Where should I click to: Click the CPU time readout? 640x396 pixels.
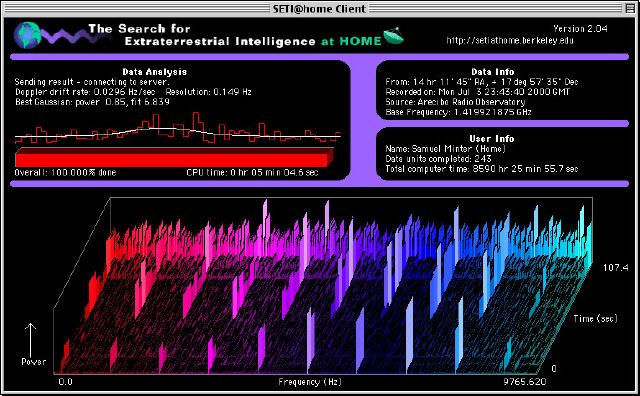click(252, 172)
